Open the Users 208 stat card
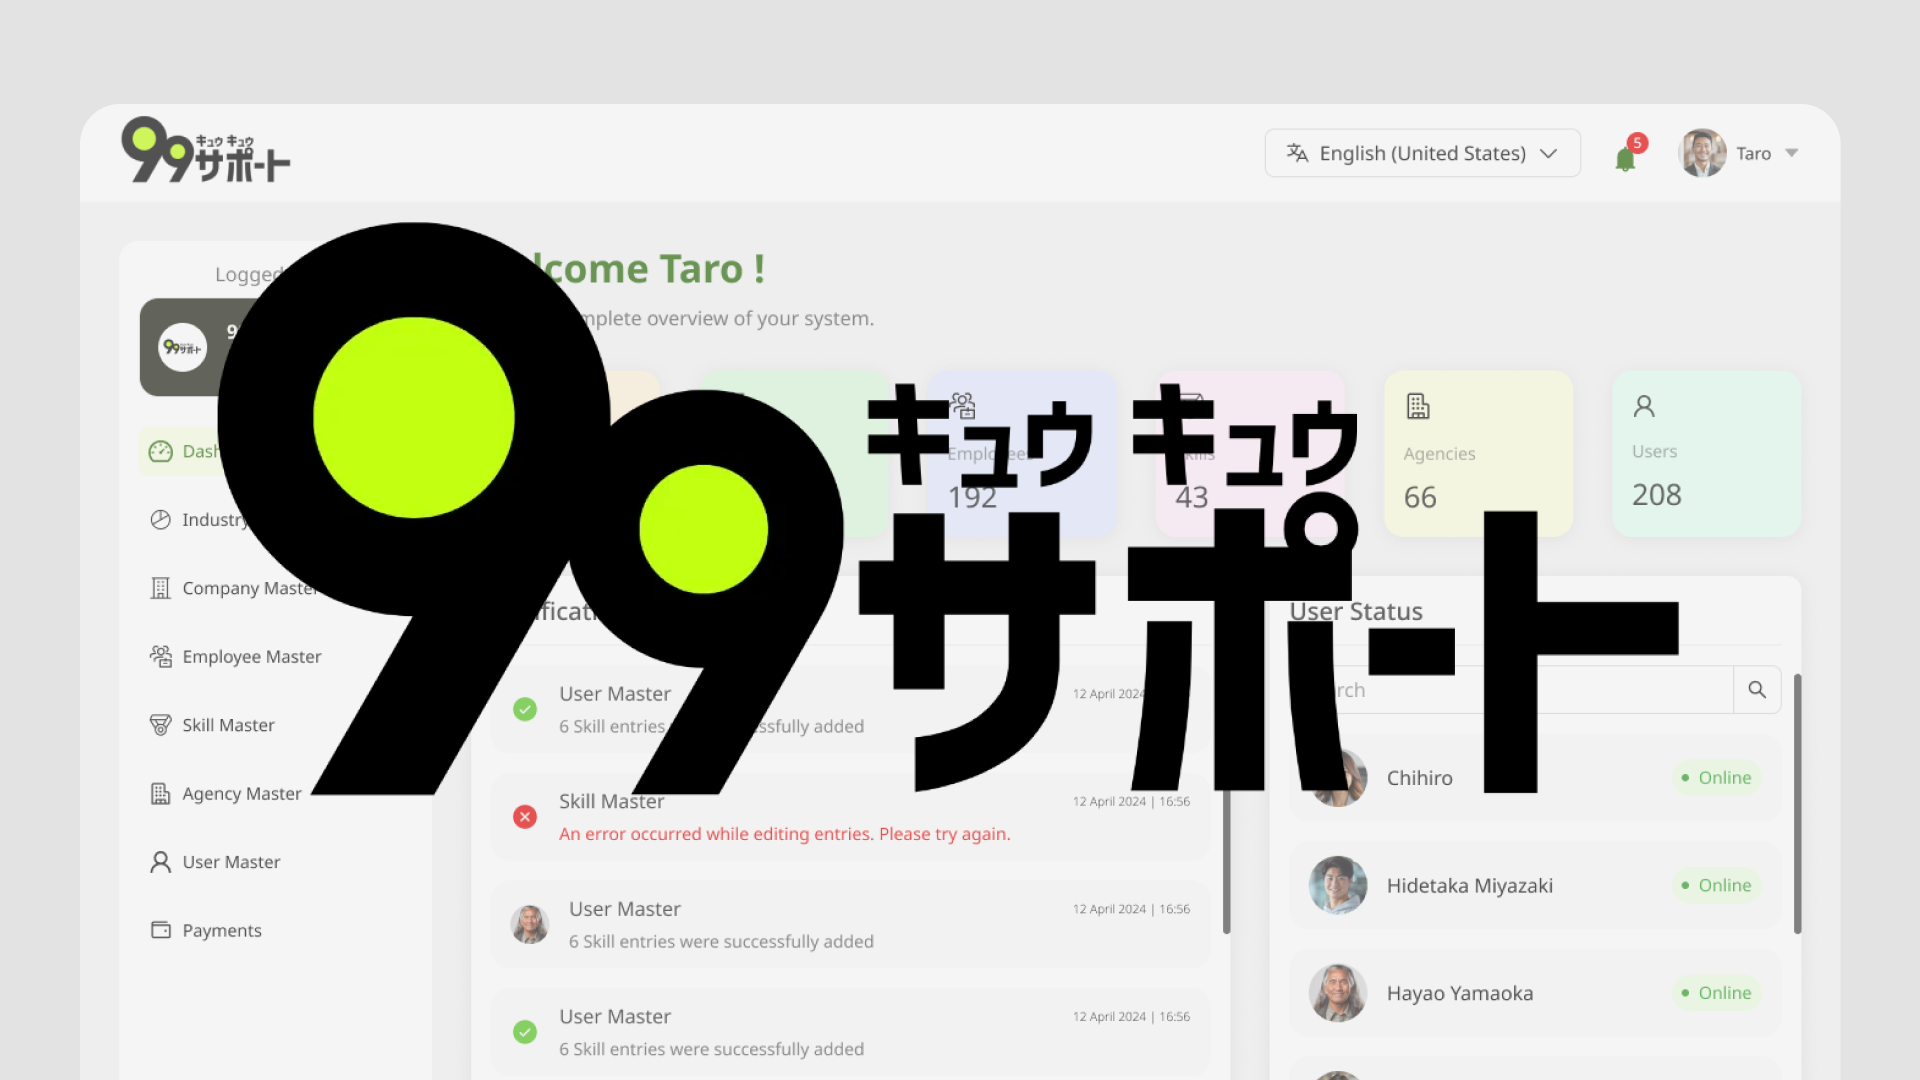The width and height of the screenshot is (1920, 1080). 1706,454
